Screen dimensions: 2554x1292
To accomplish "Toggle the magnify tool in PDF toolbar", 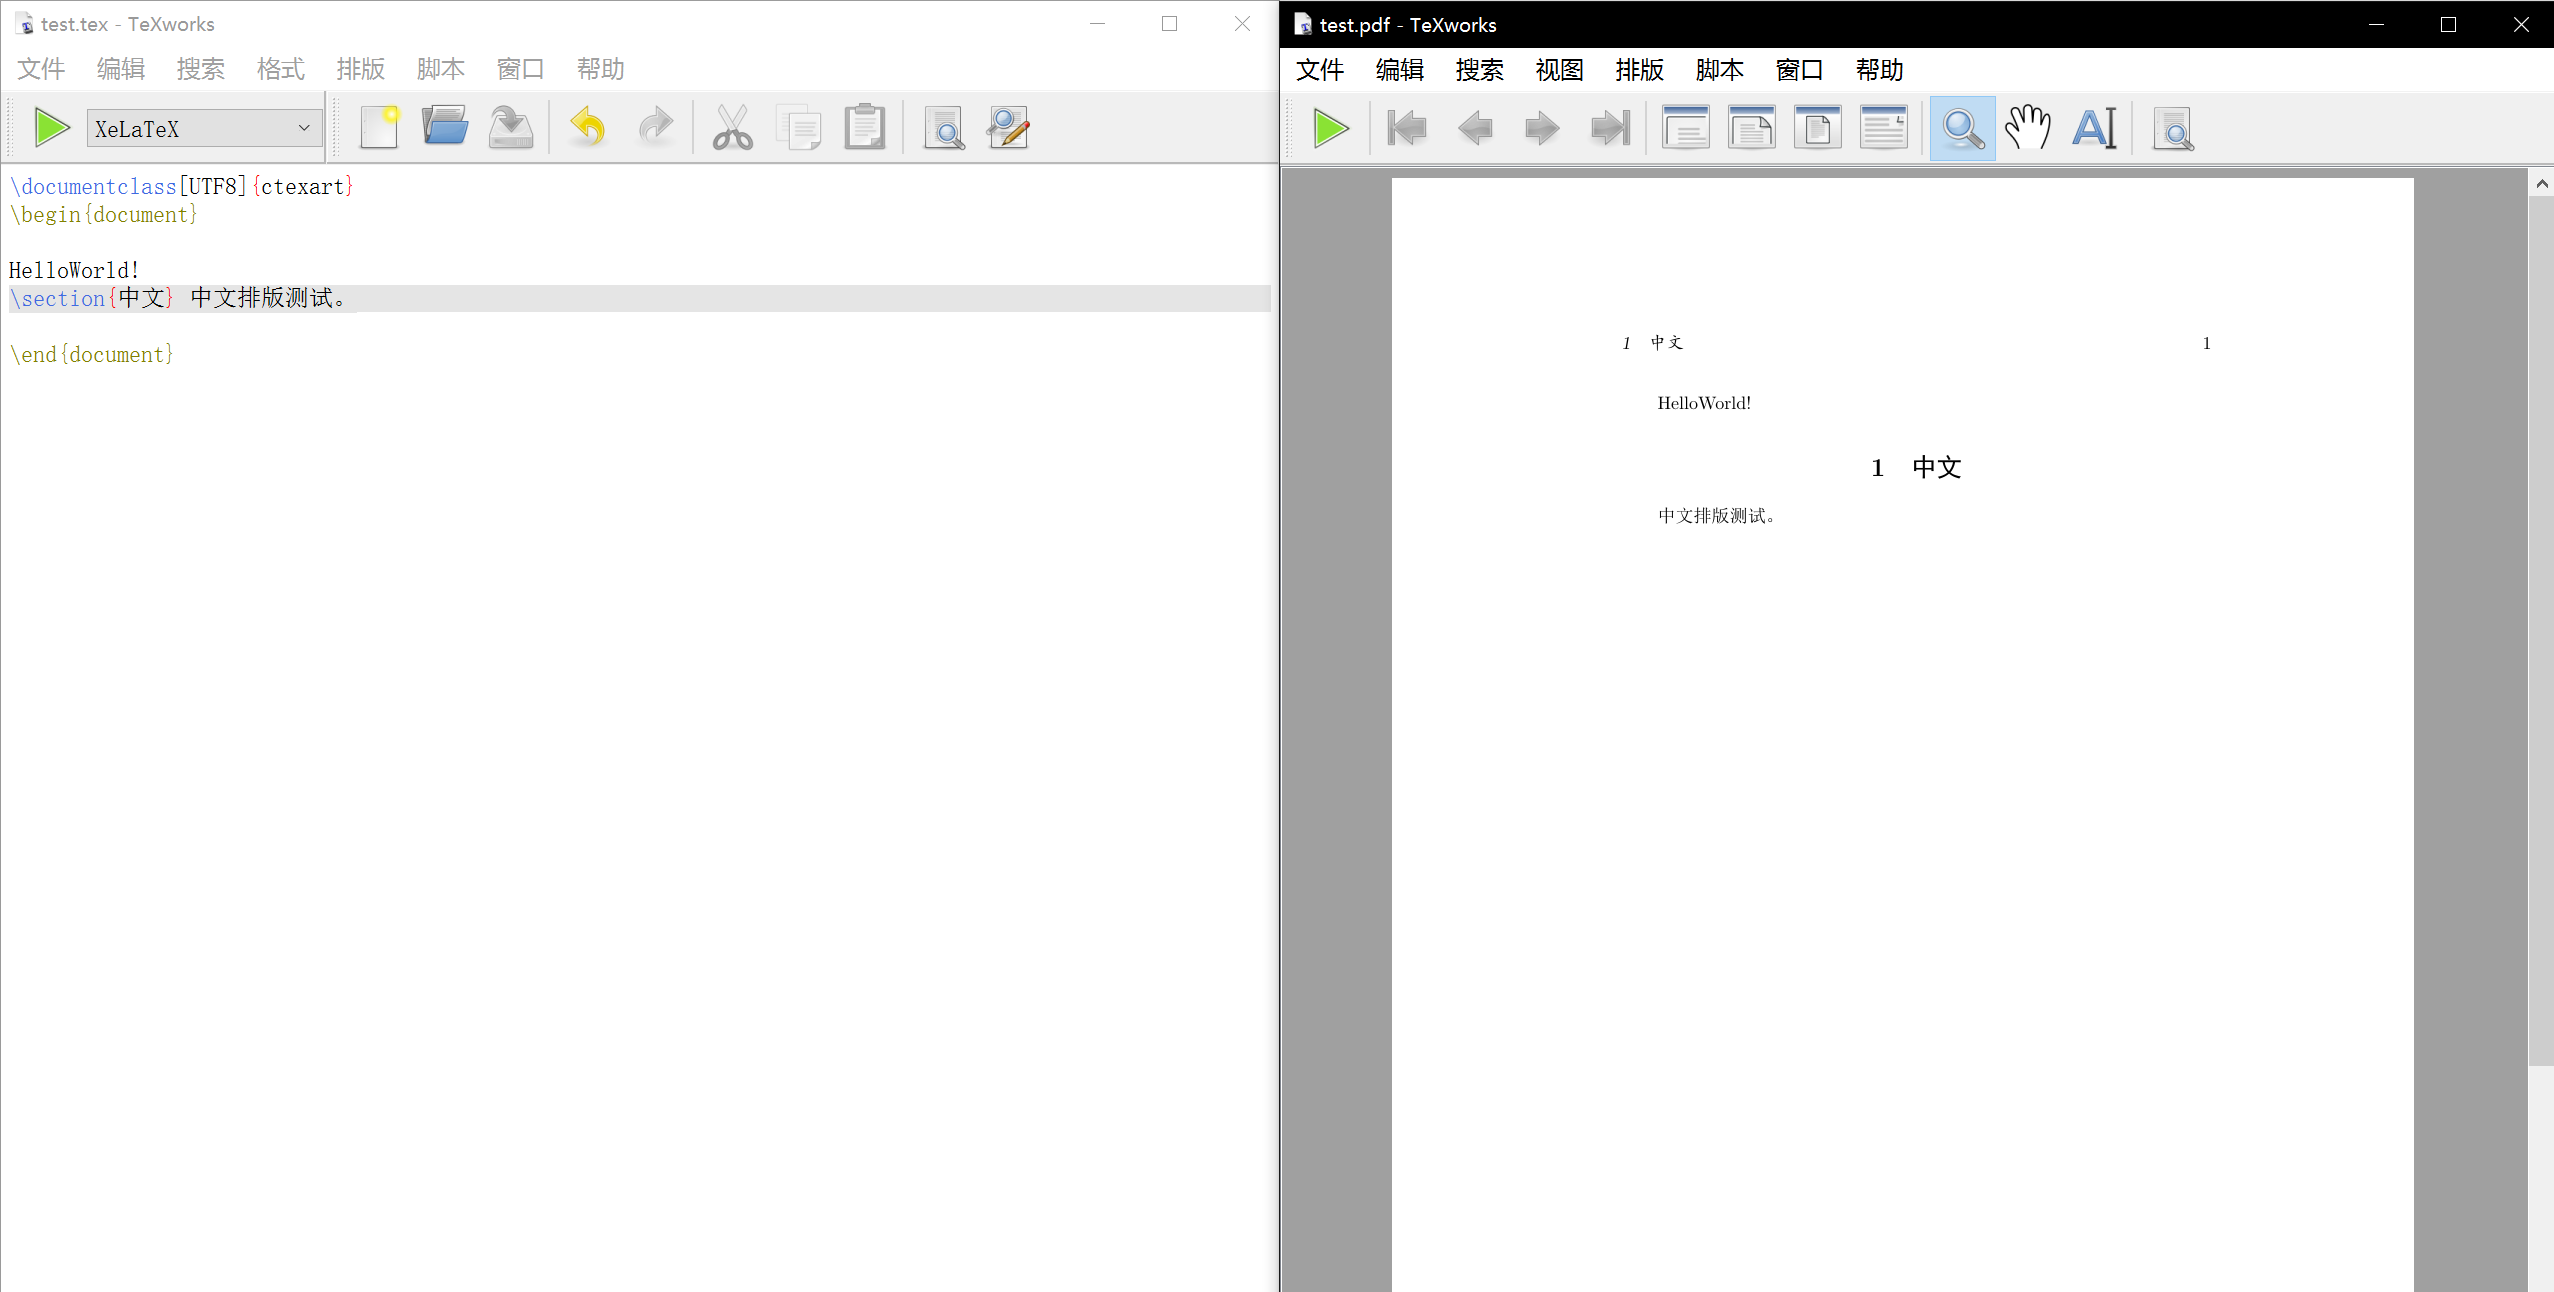I will pos(1962,128).
